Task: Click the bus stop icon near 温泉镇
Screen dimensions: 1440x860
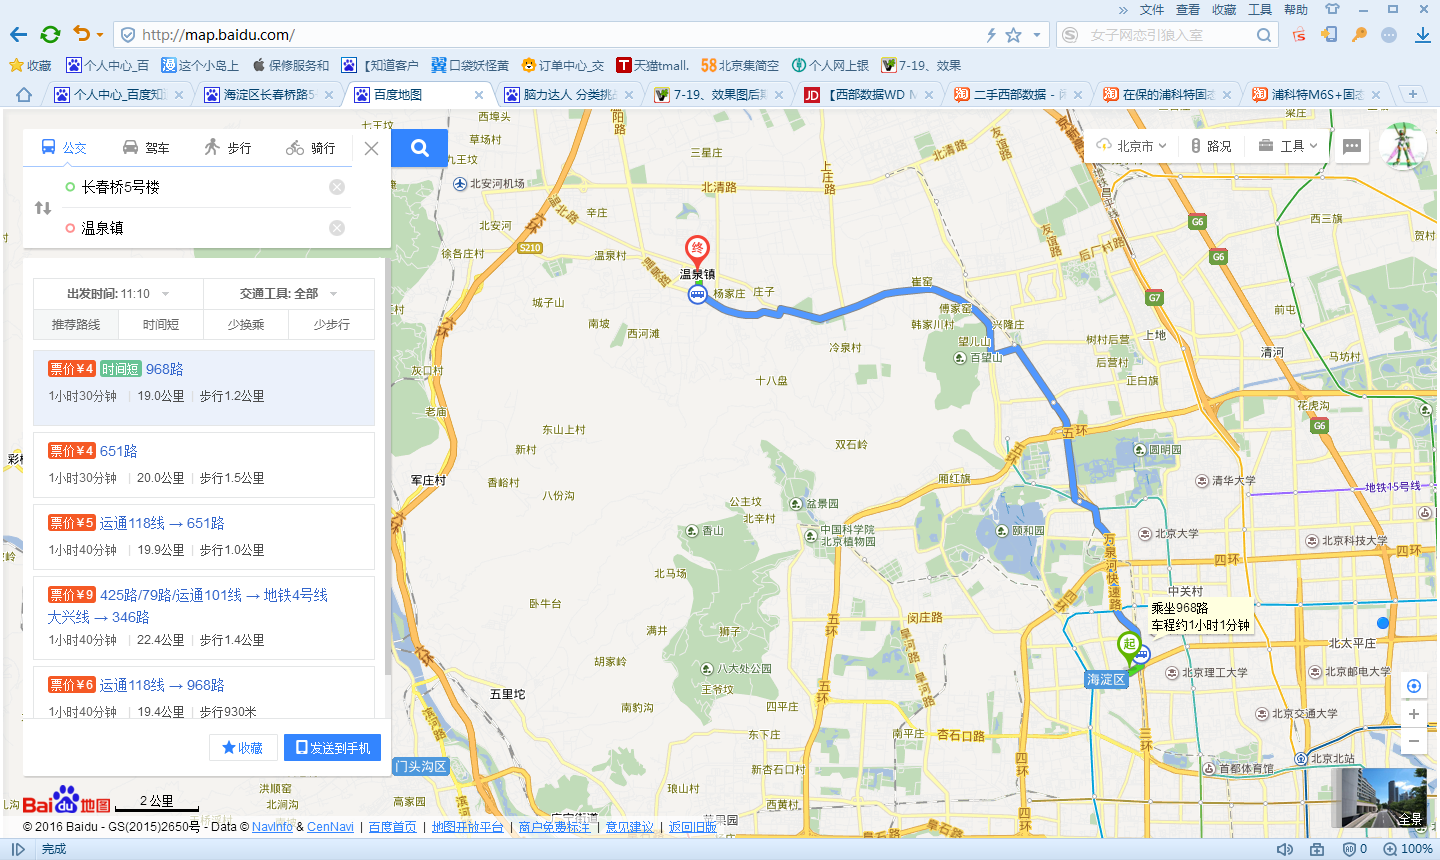Action: [x=697, y=294]
